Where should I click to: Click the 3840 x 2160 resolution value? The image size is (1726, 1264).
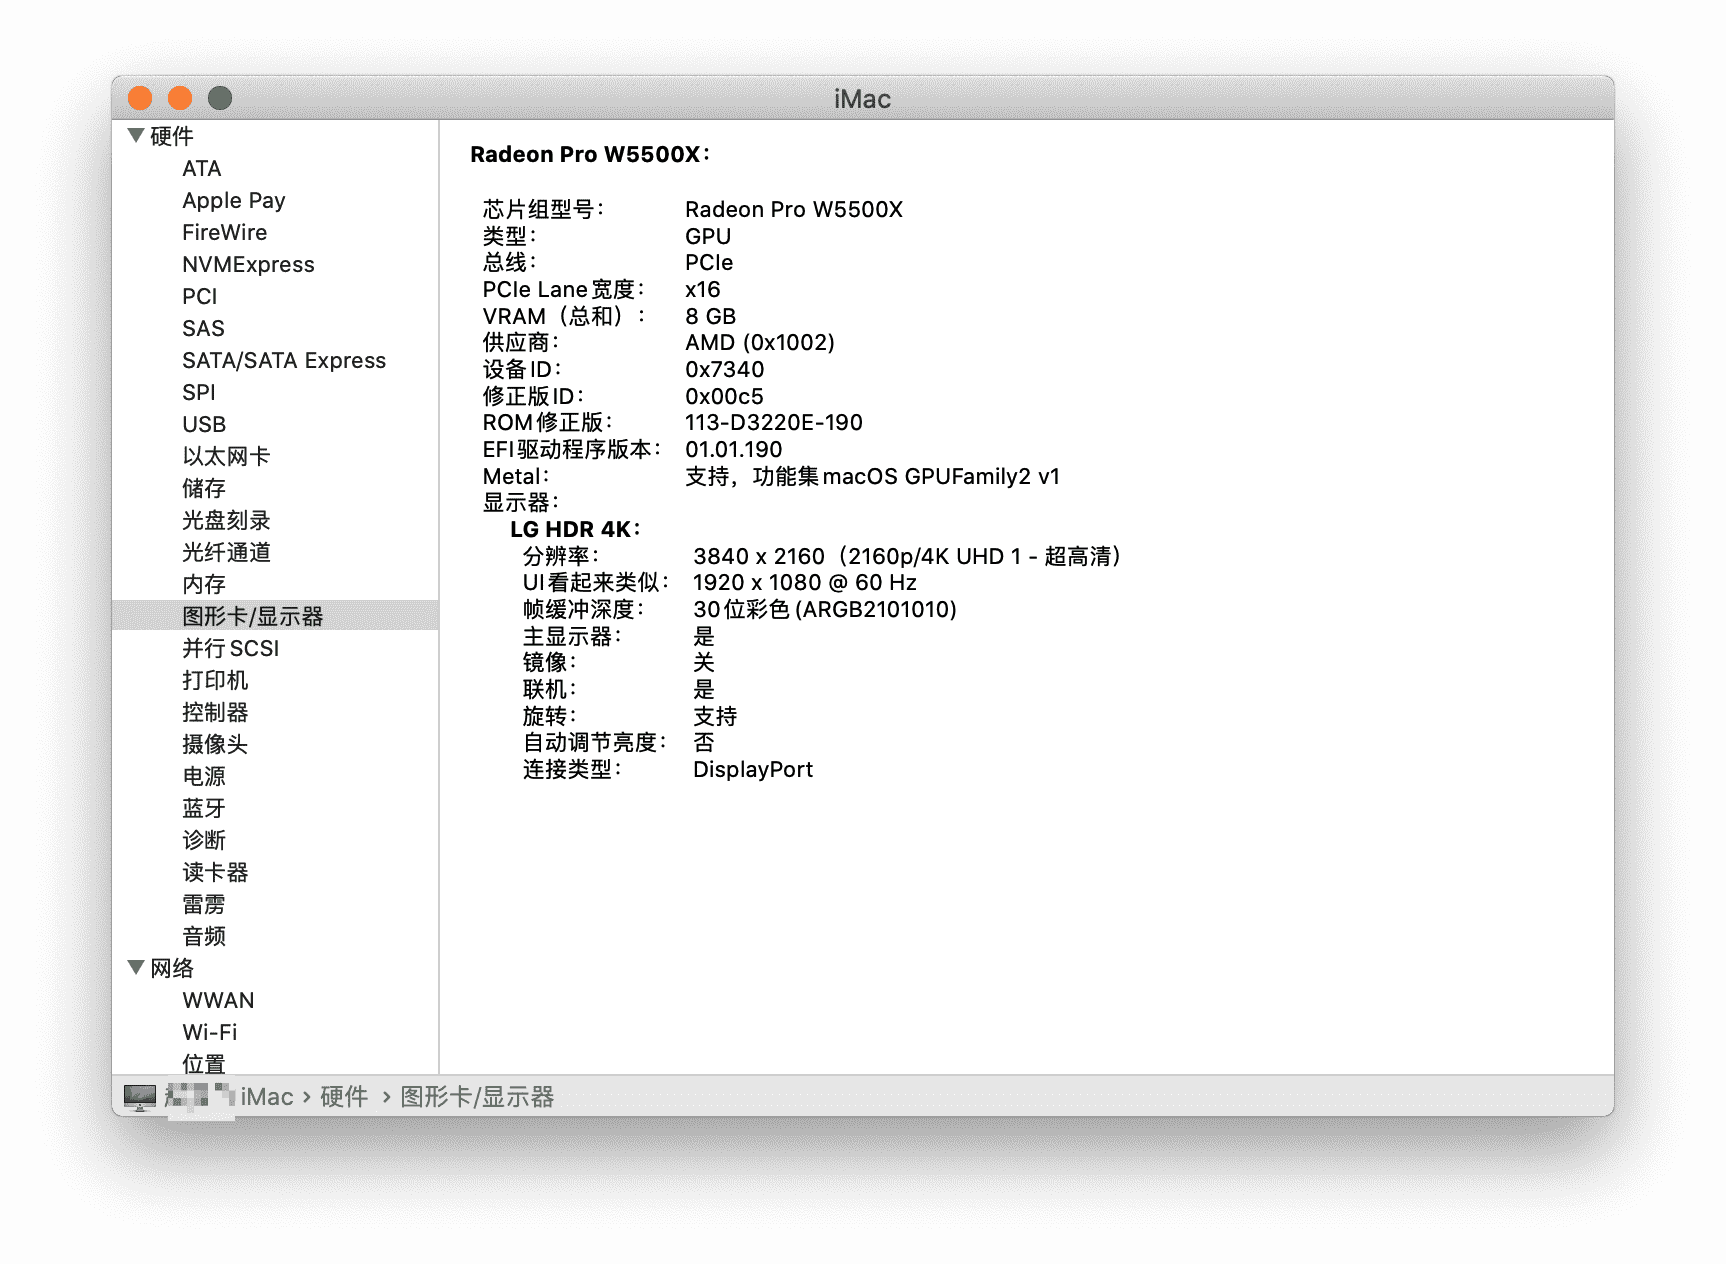pyautogui.click(x=908, y=557)
